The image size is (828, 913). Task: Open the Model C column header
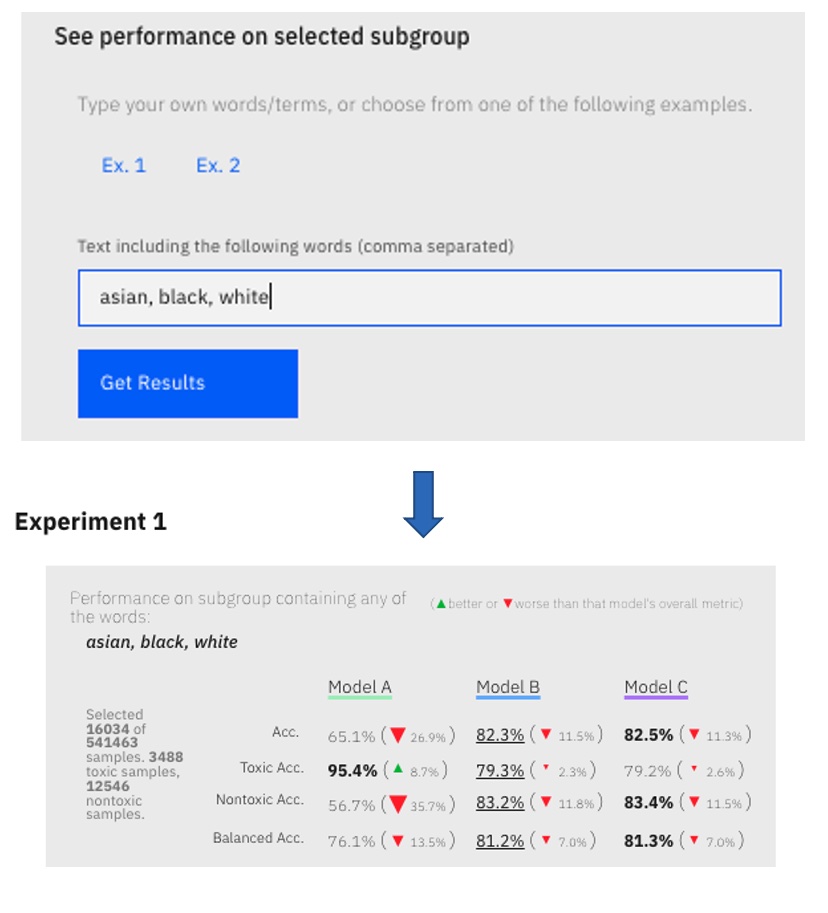coord(656,687)
